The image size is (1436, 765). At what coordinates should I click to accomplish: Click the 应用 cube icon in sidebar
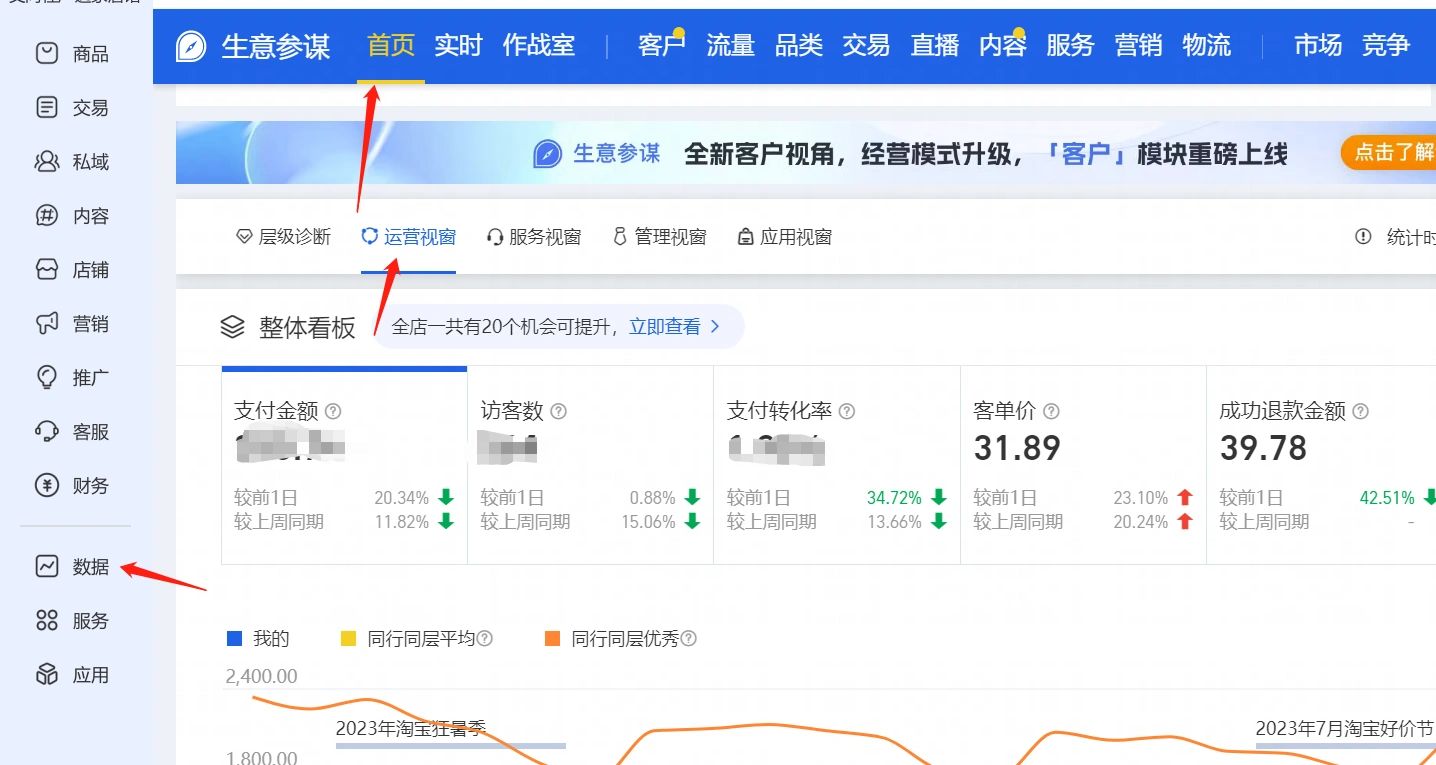(x=47, y=674)
